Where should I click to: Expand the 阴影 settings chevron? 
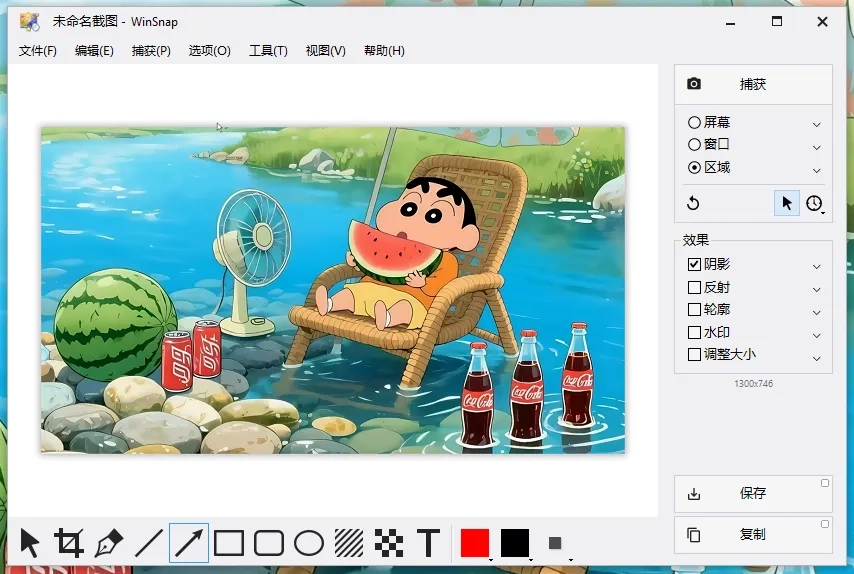[816, 266]
